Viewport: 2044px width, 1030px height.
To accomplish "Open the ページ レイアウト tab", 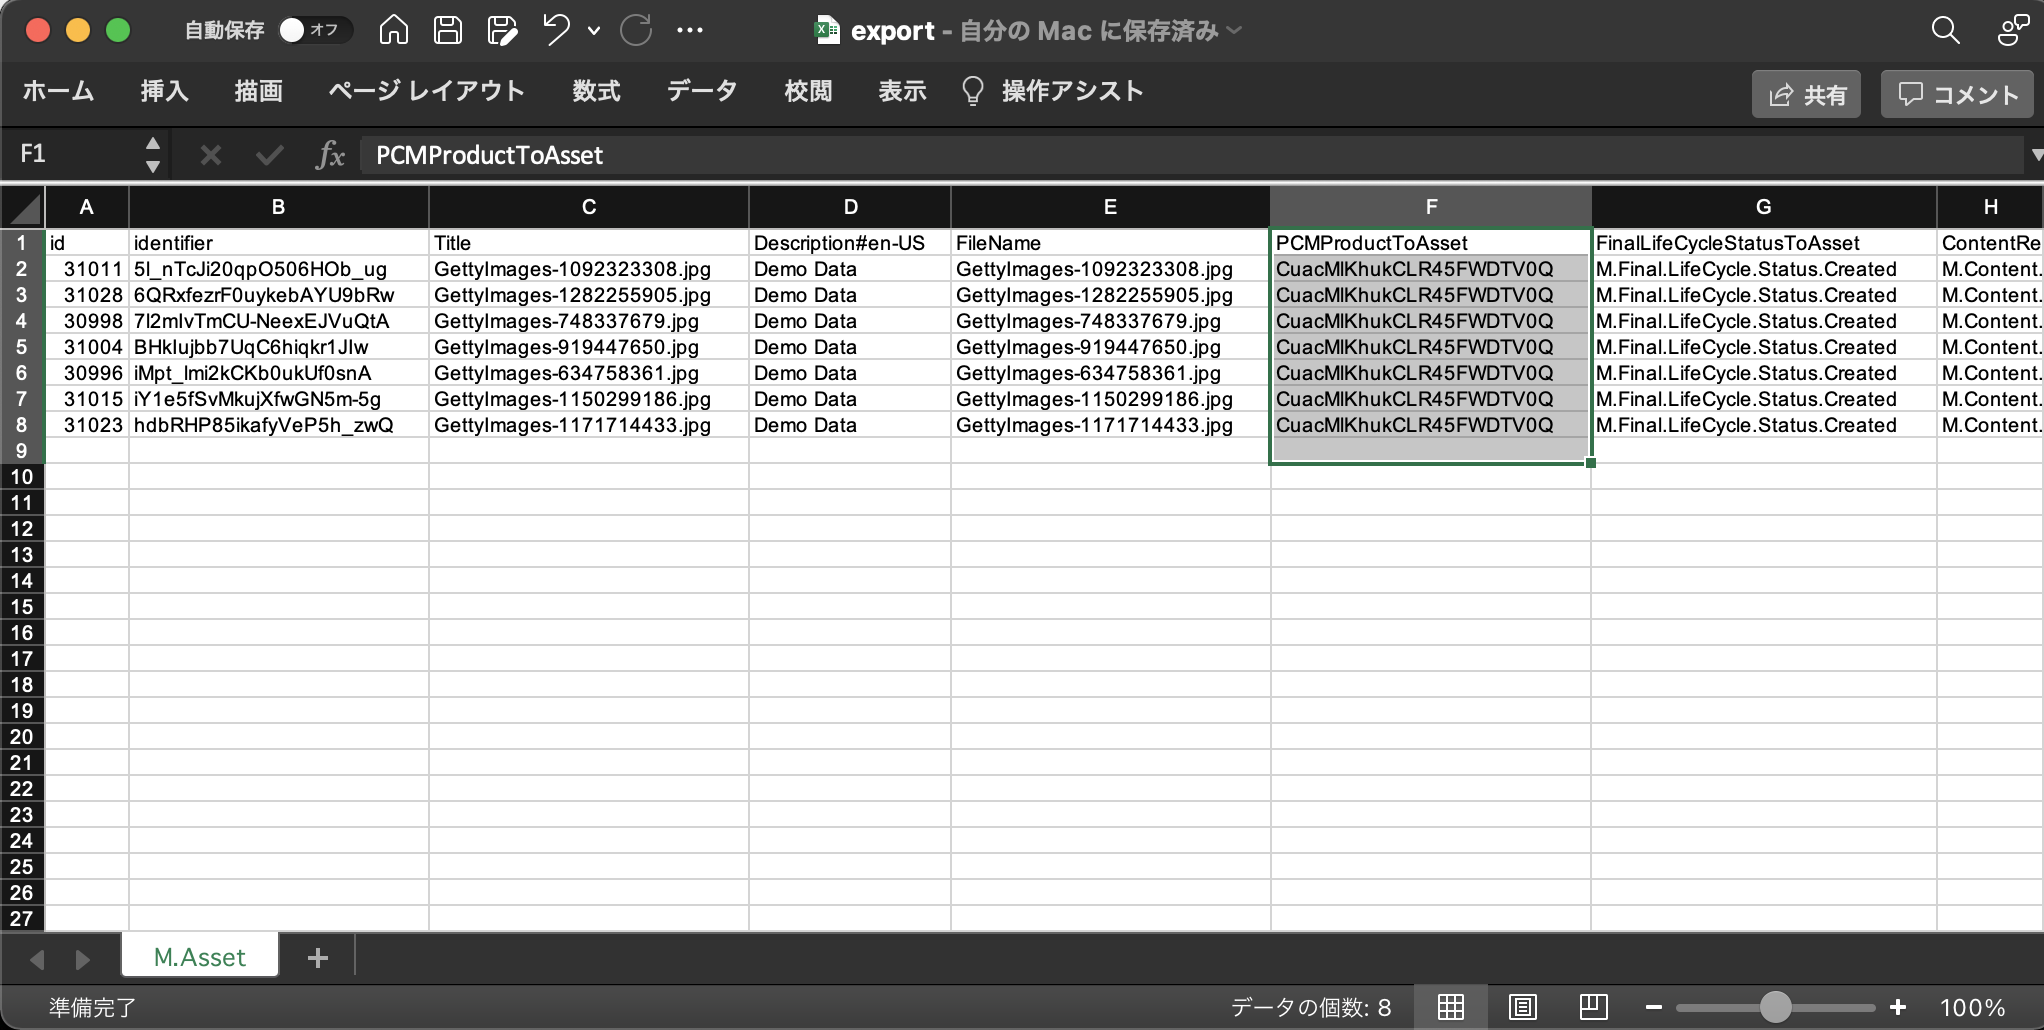I will click(427, 91).
